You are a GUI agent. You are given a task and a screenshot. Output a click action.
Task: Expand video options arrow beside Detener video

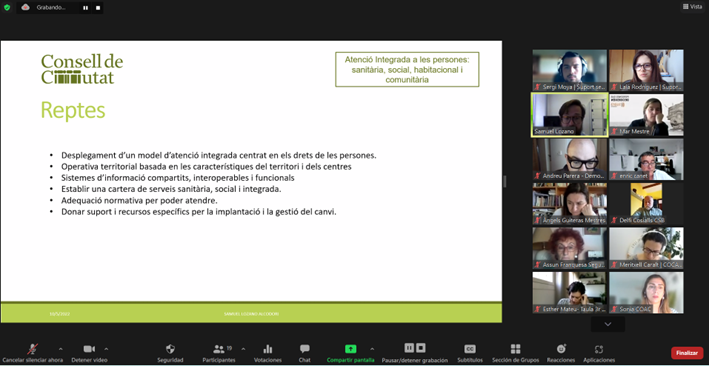(x=106, y=349)
